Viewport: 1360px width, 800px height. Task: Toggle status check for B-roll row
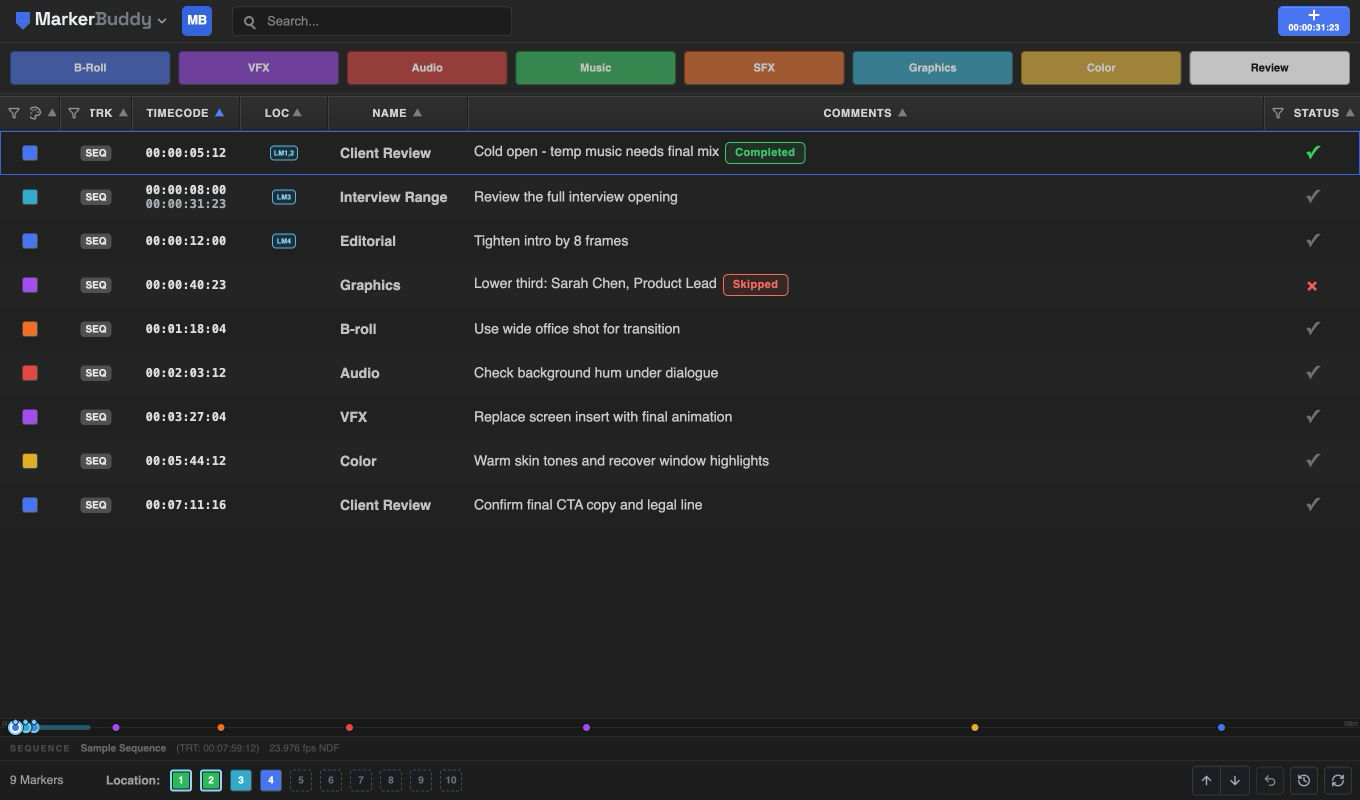click(x=1313, y=328)
